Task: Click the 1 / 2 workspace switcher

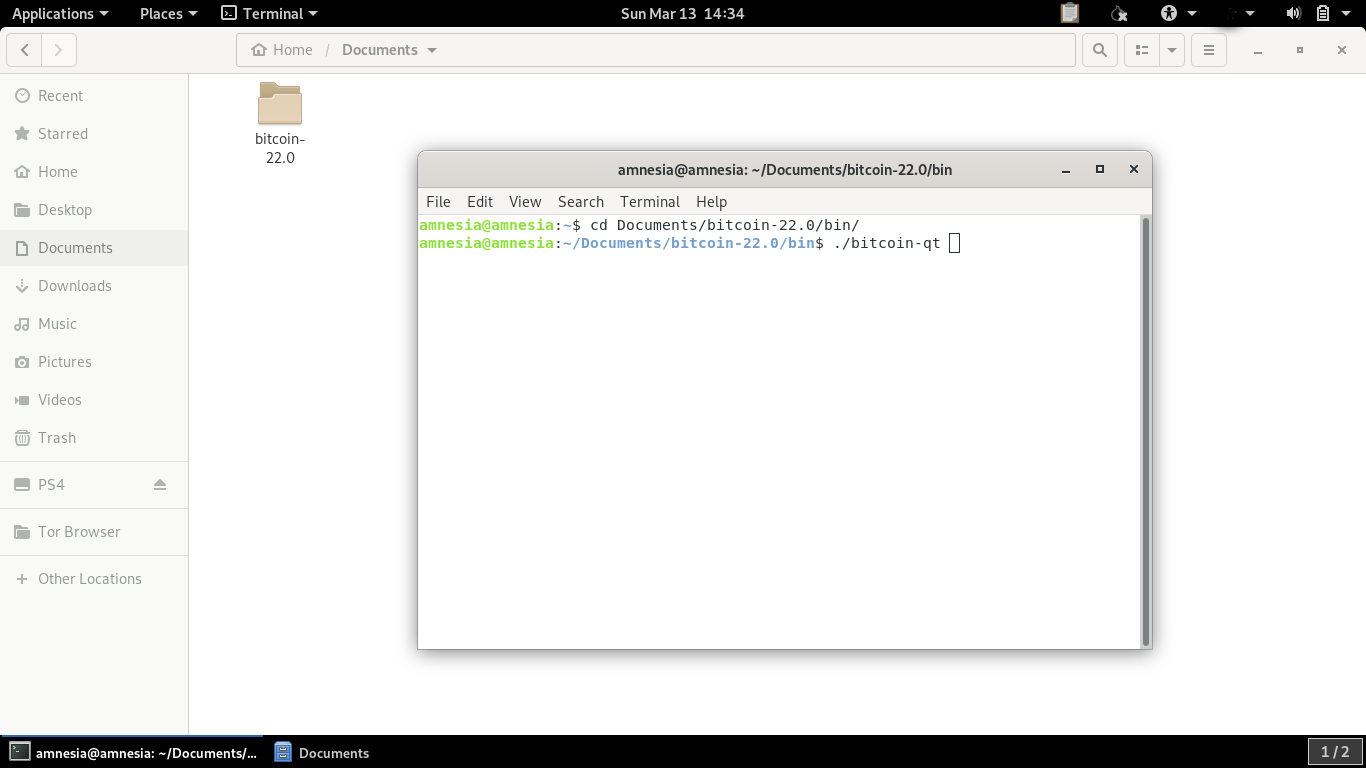Action: pyautogui.click(x=1335, y=752)
